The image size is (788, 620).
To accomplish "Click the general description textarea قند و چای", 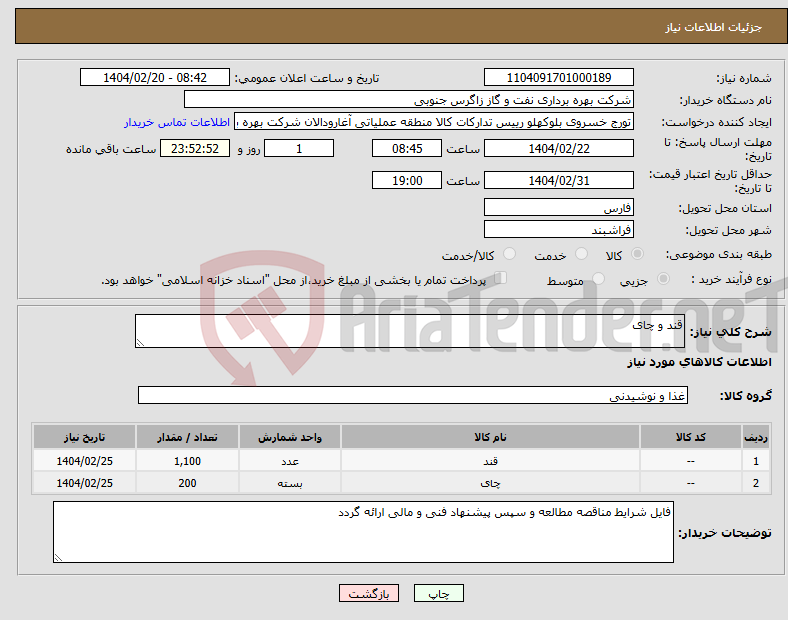I will tap(410, 331).
